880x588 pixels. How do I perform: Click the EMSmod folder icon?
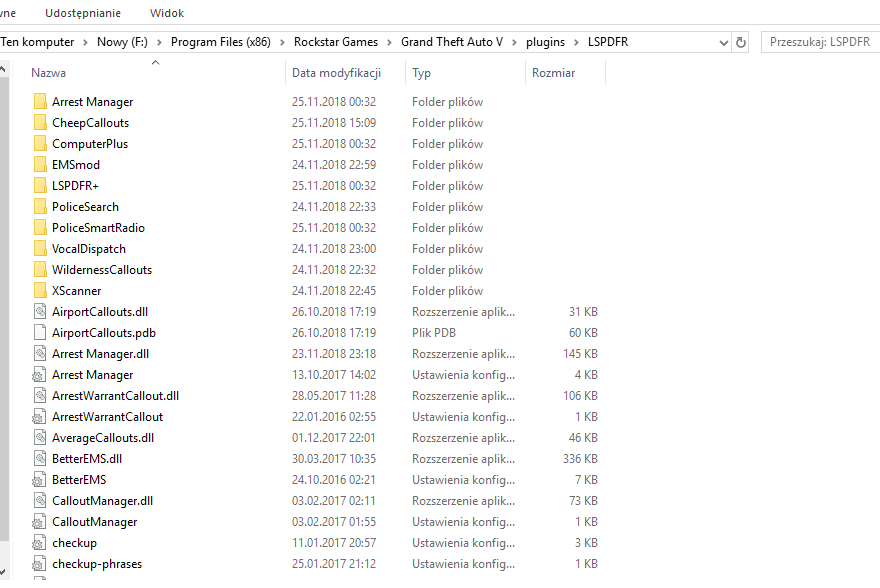click(40, 164)
